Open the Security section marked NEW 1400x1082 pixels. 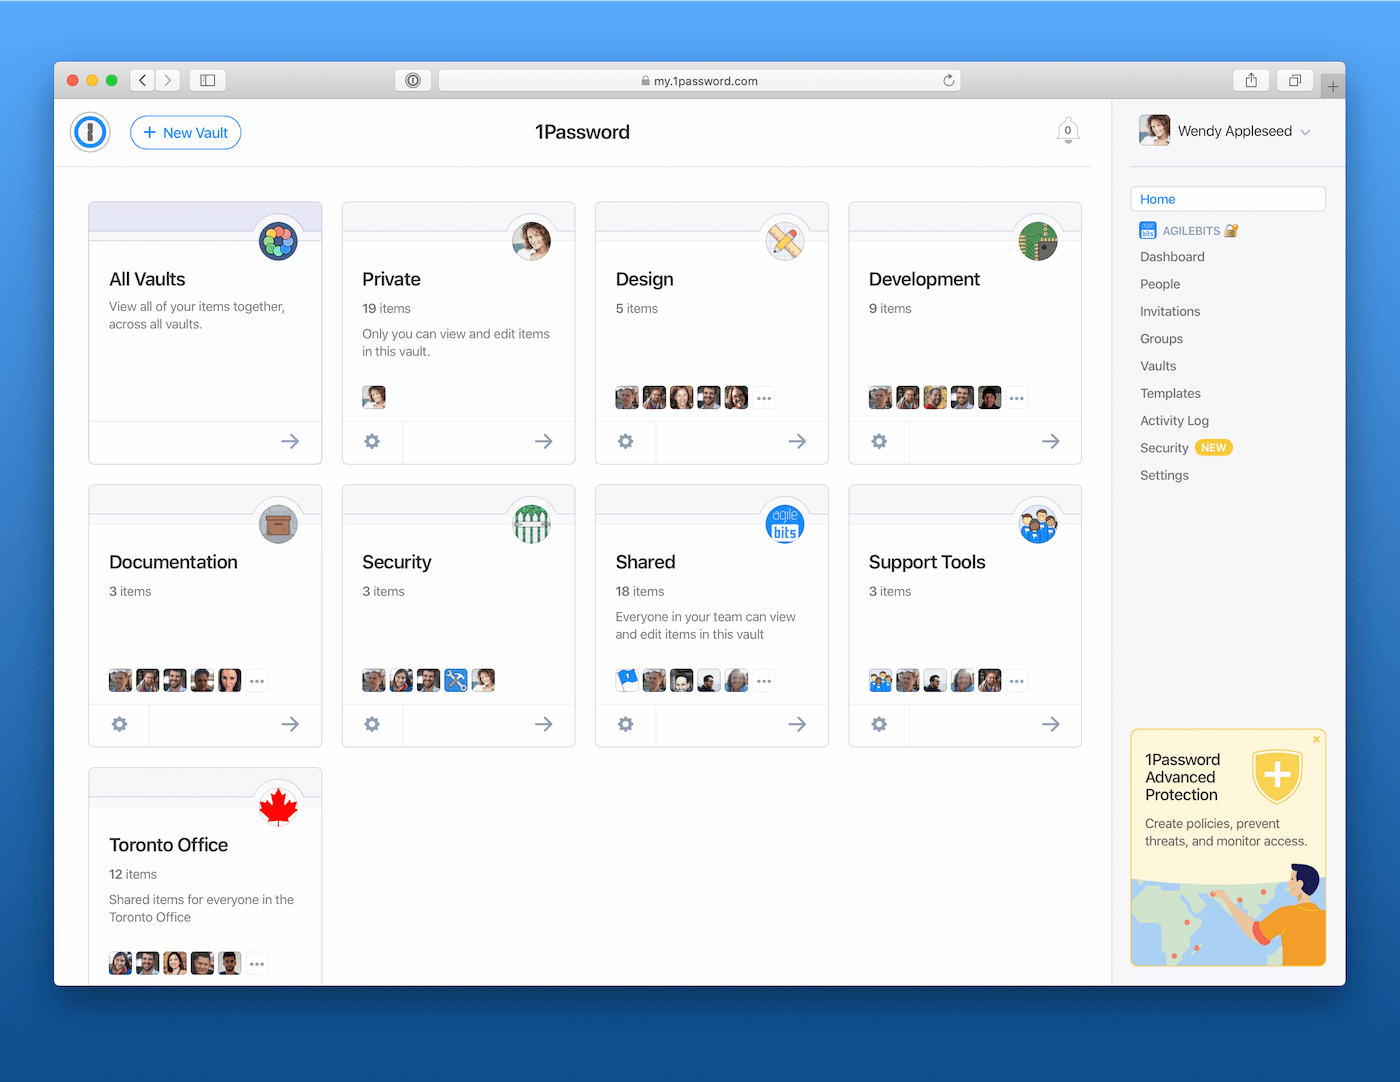(1164, 447)
